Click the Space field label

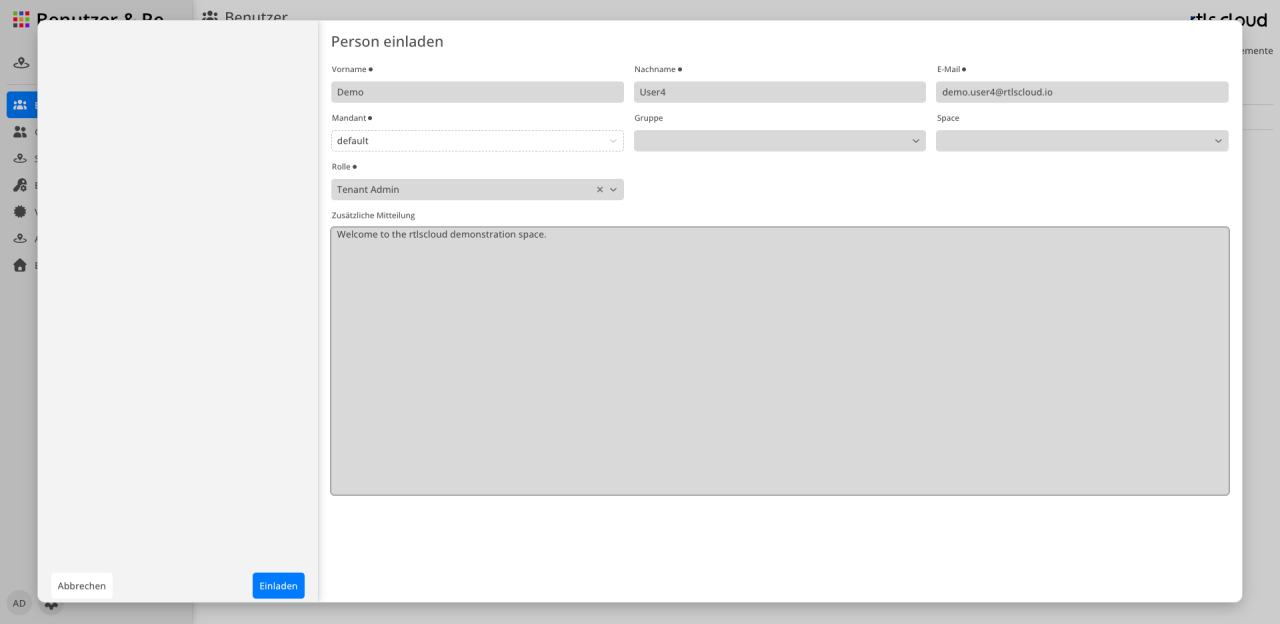click(948, 118)
